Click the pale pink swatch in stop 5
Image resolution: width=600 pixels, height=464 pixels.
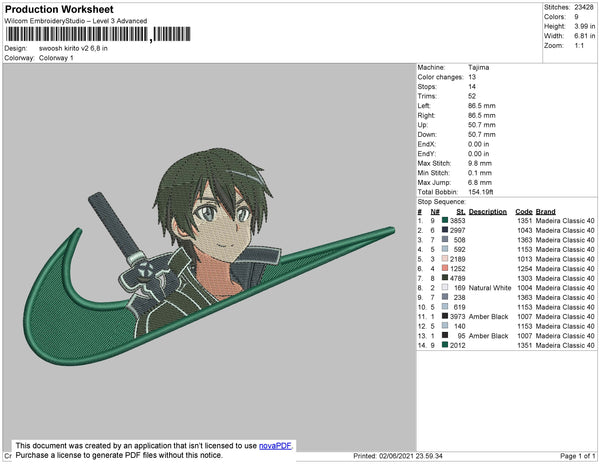point(445,259)
